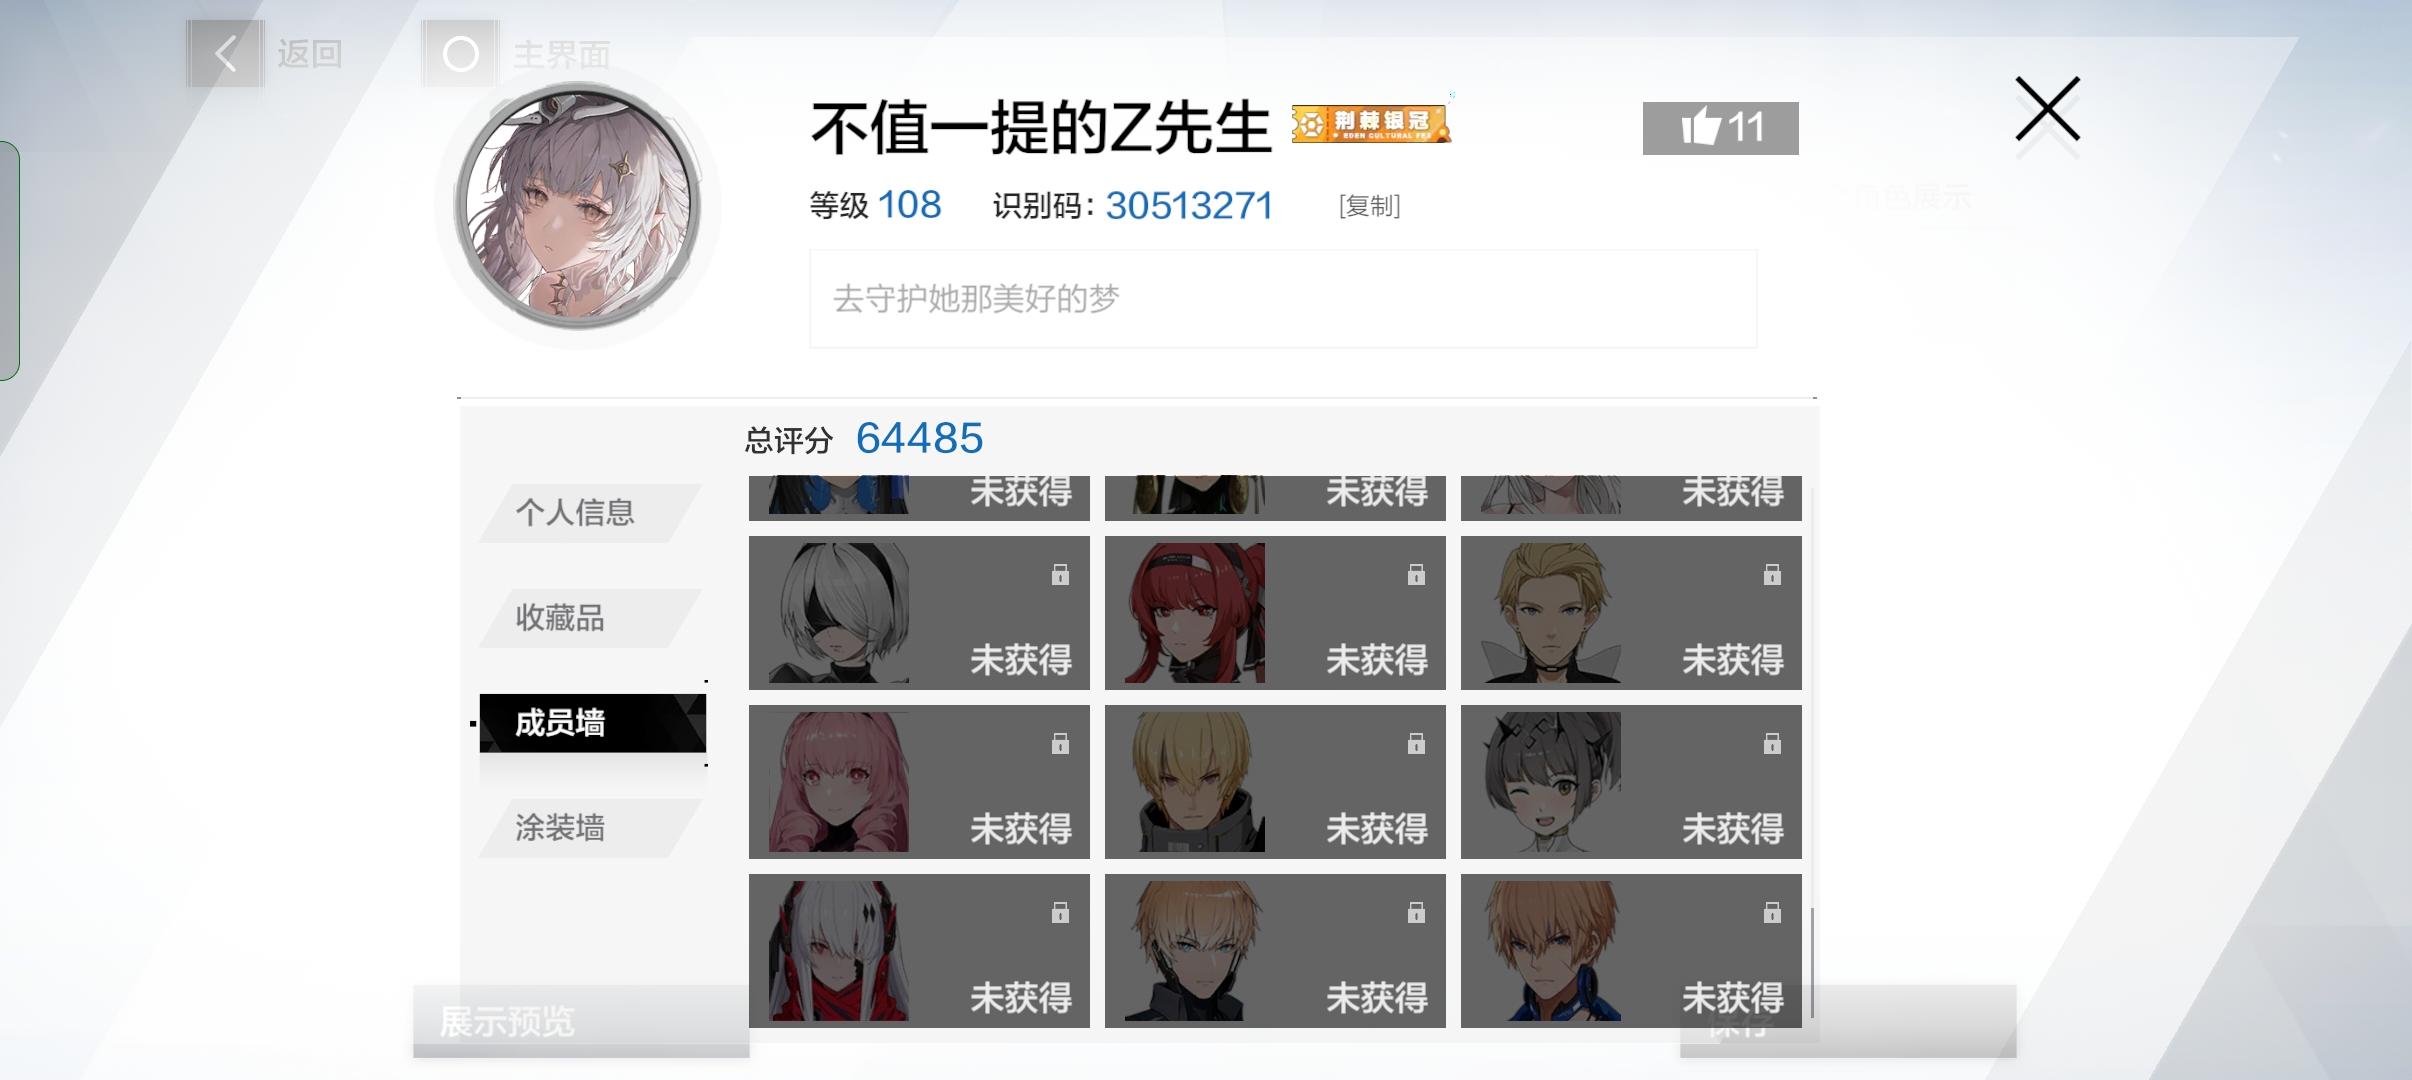Open the player avatar portrait
Viewport: 2412px width, 1080px height.
(577, 206)
